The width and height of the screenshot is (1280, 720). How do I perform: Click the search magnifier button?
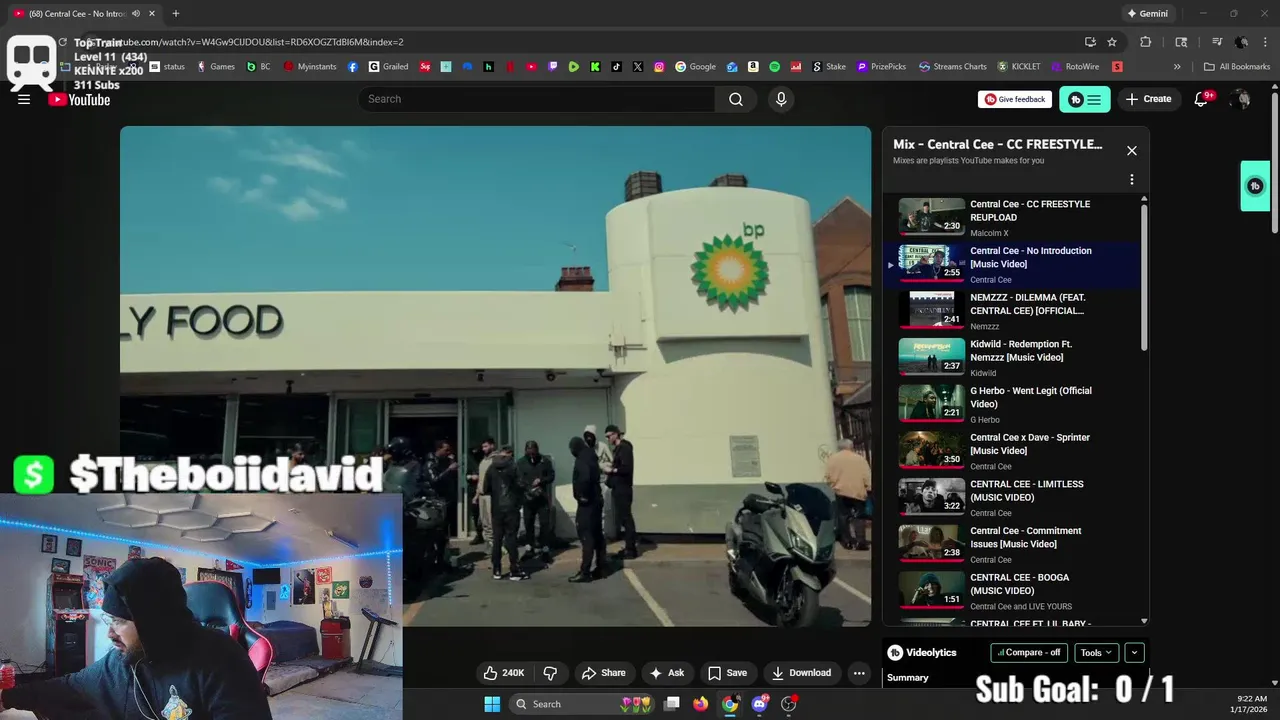pyautogui.click(x=736, y=99)
